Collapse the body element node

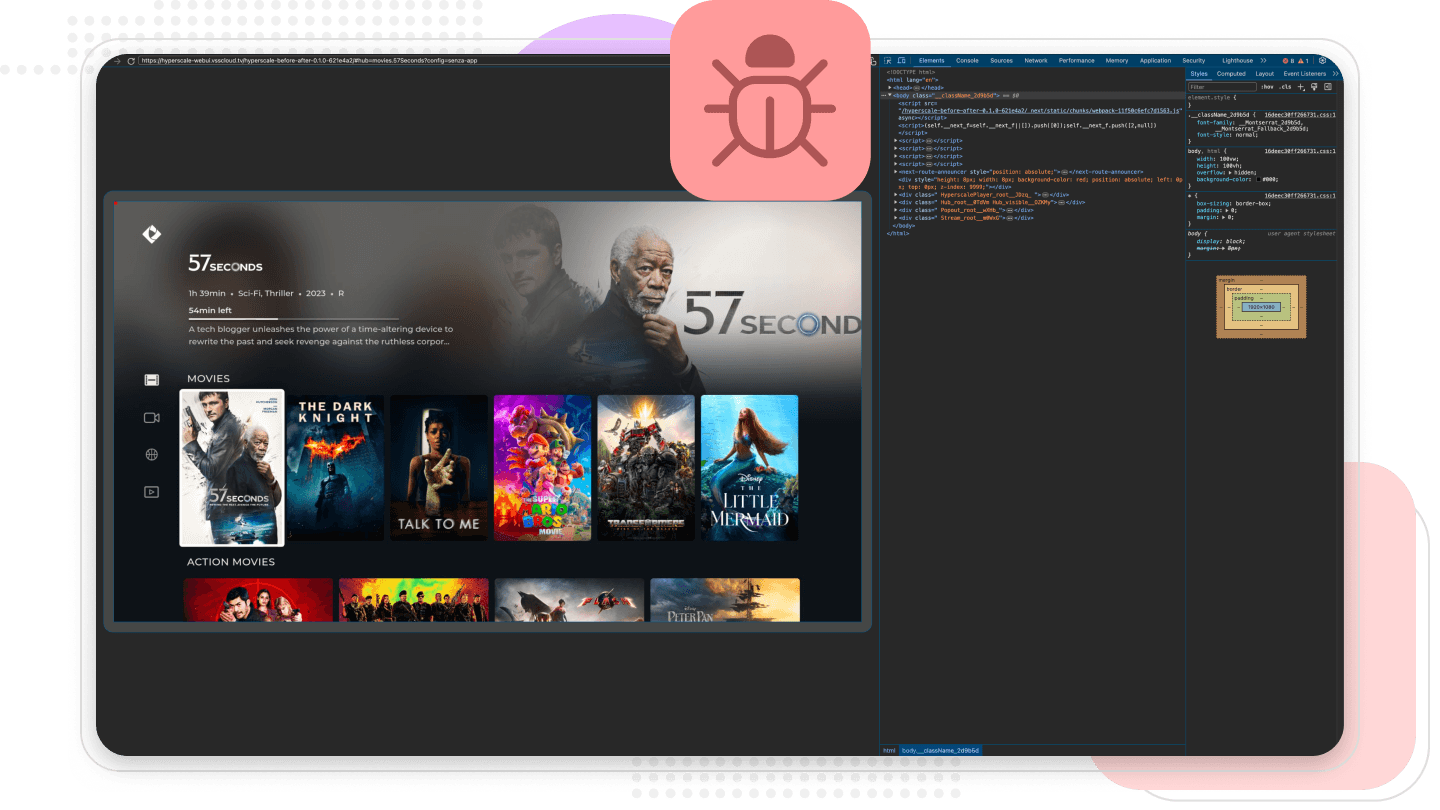tap(890, 95)
